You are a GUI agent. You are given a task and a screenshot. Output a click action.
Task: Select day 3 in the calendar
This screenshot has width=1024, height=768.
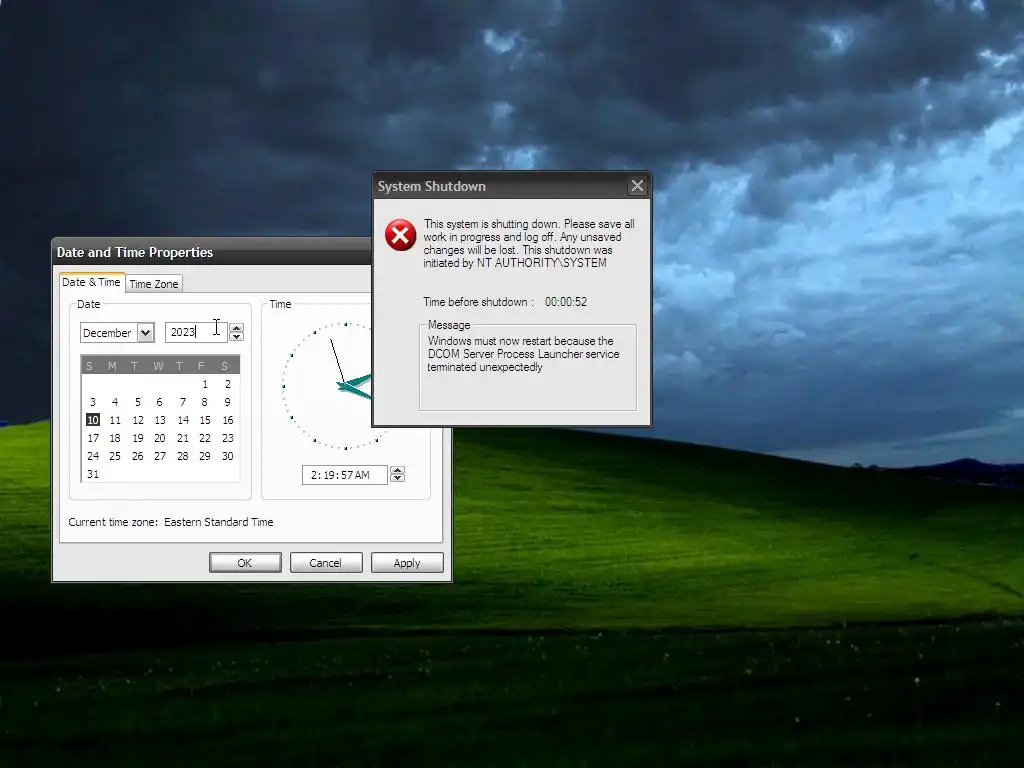pos(93,402)
